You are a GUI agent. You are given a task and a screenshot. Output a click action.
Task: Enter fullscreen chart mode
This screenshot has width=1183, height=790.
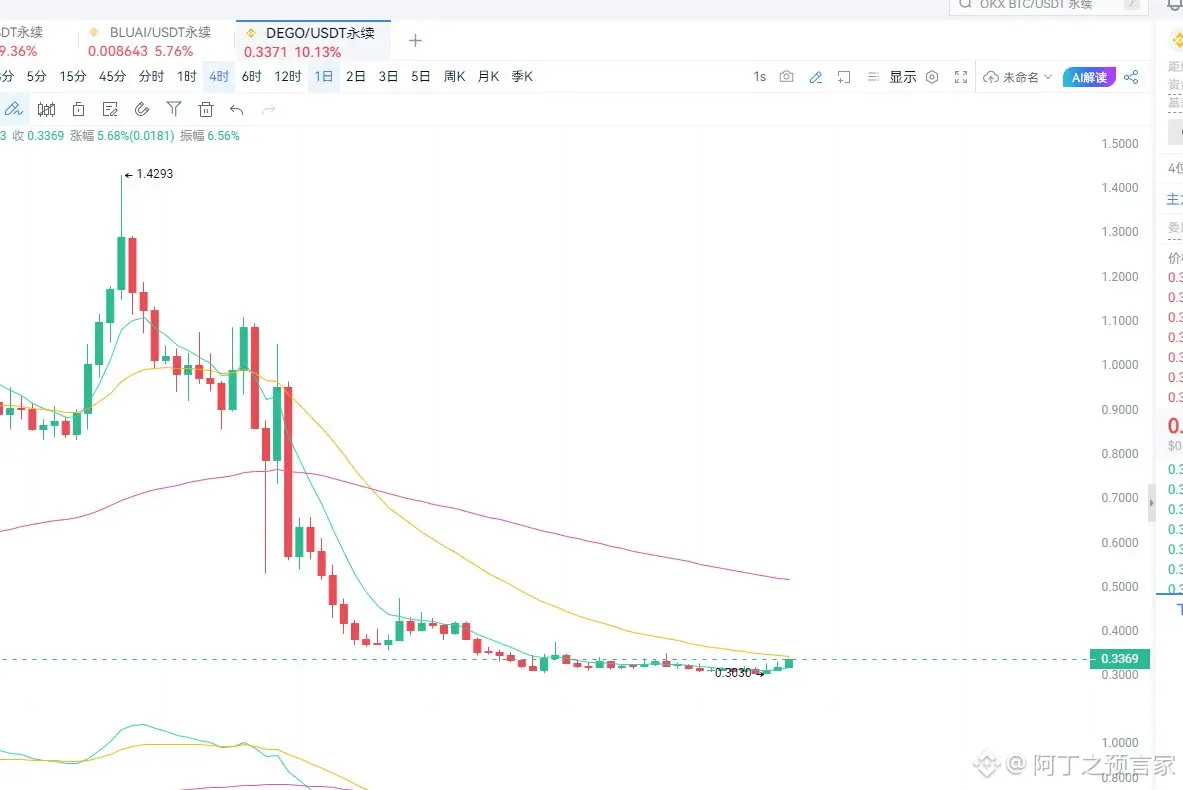[x=960, y=77]
